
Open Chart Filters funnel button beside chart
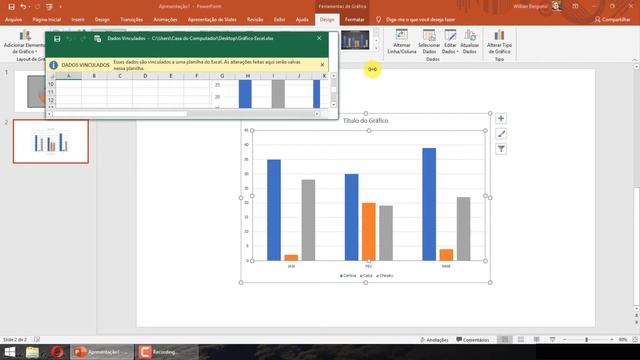501,149
